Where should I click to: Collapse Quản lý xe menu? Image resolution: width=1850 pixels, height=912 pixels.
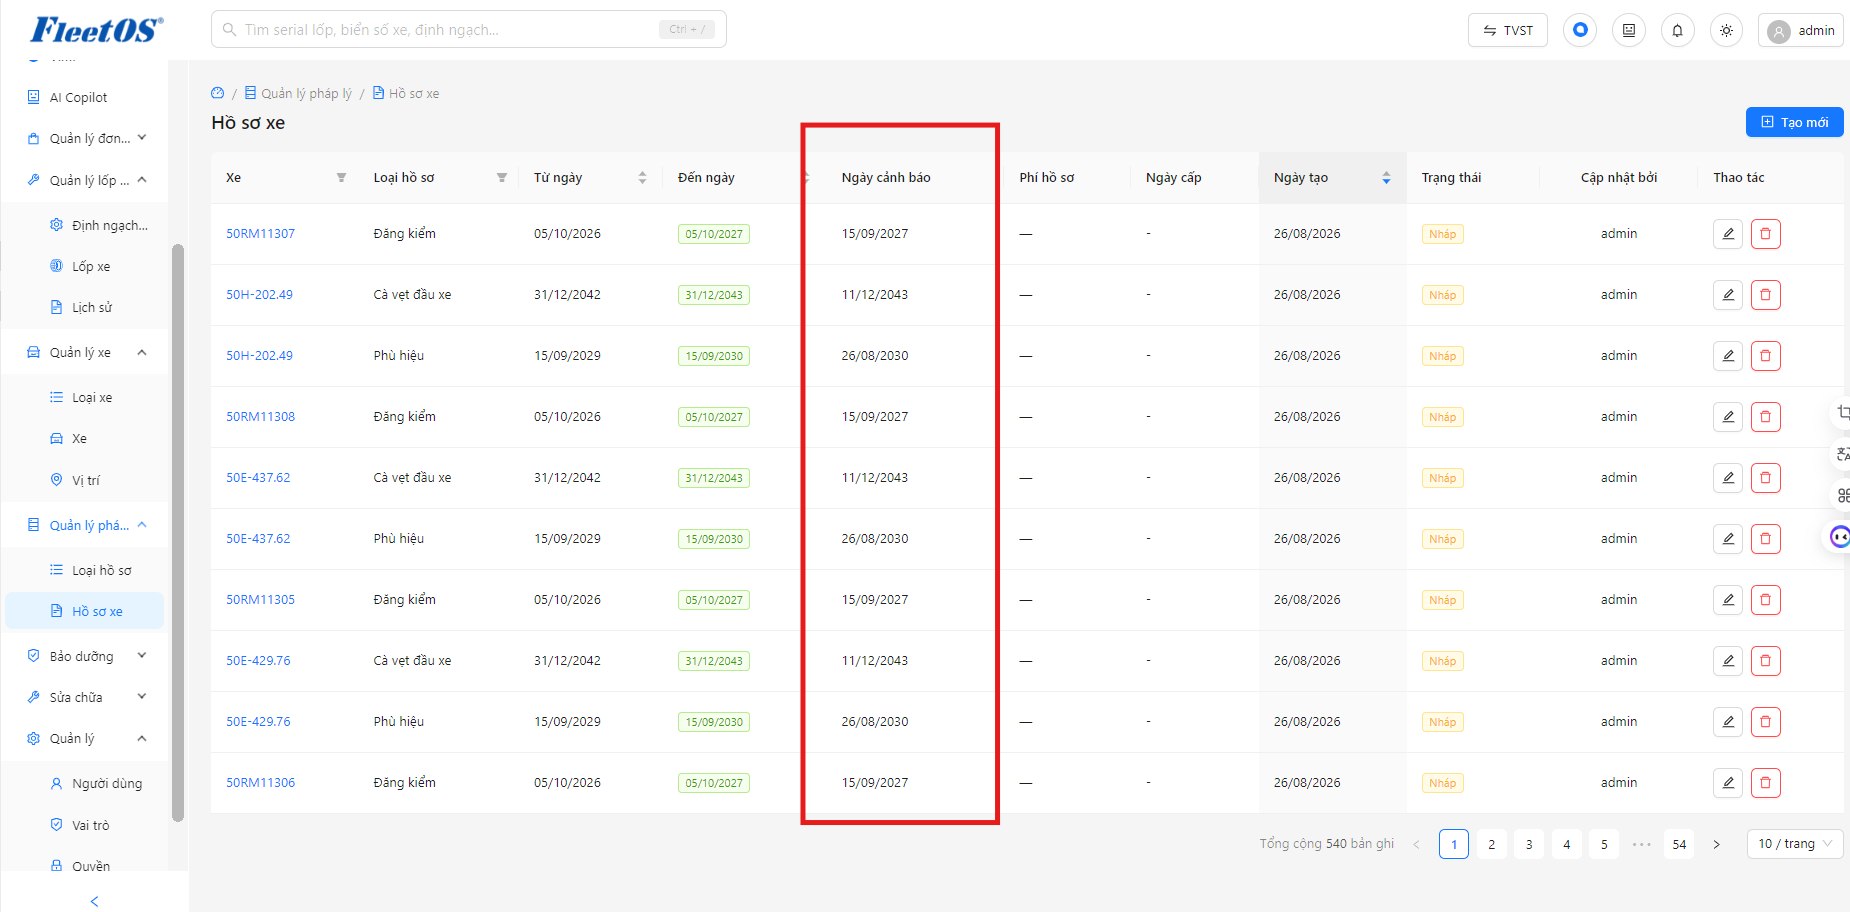(88, 352)
